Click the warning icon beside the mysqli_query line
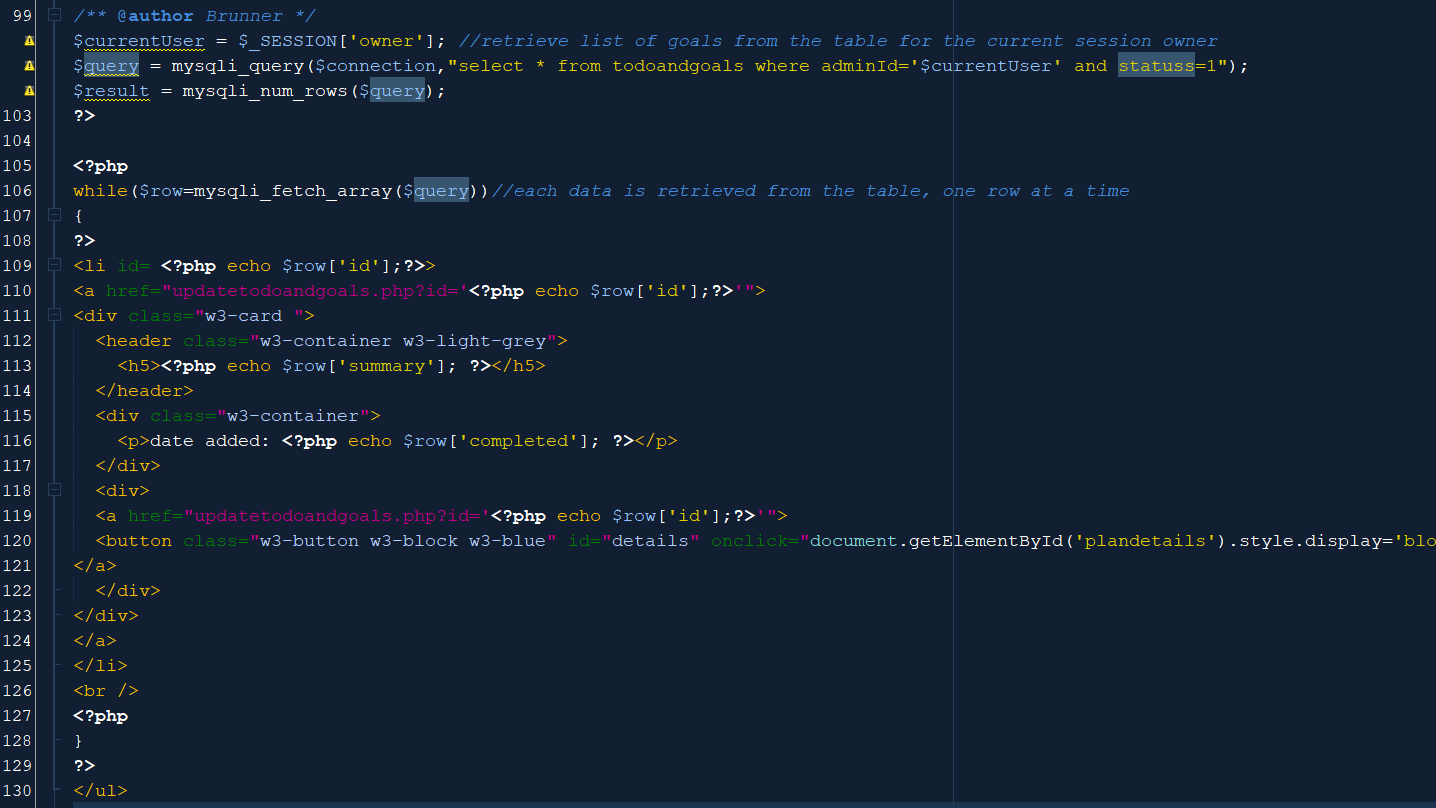The height and width of the screenshot is (808, 1436). point(28,66)
